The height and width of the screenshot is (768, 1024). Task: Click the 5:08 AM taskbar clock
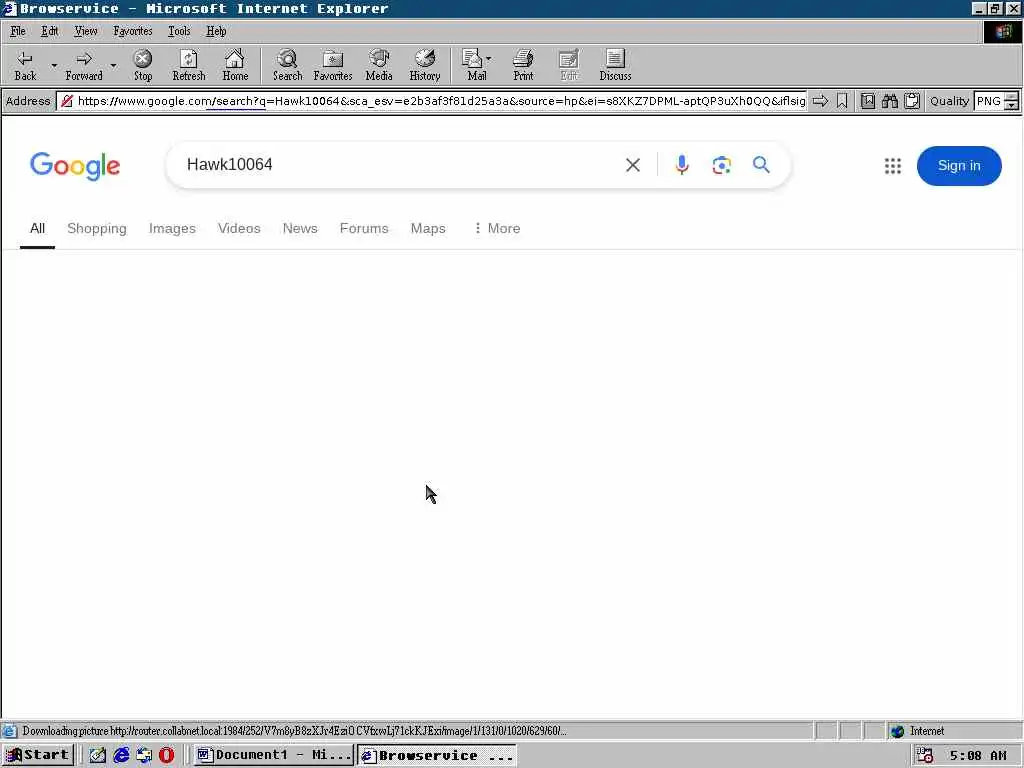[x=978, y=756]
